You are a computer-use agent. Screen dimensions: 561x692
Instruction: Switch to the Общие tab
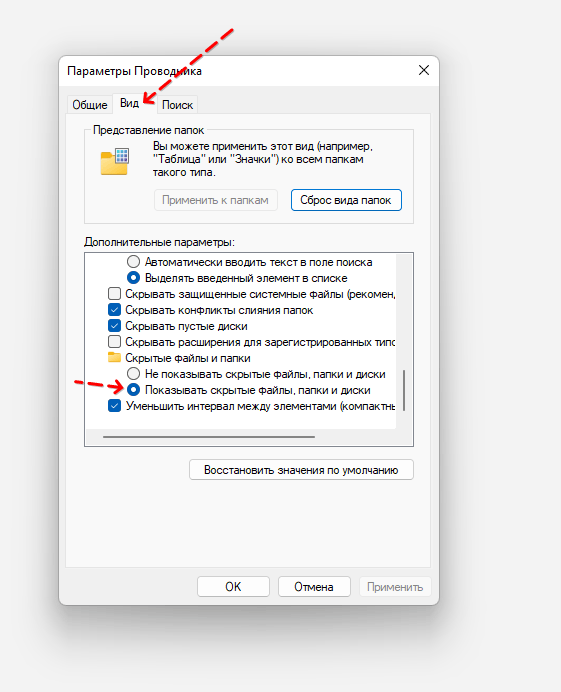click(x=90, y=105)
